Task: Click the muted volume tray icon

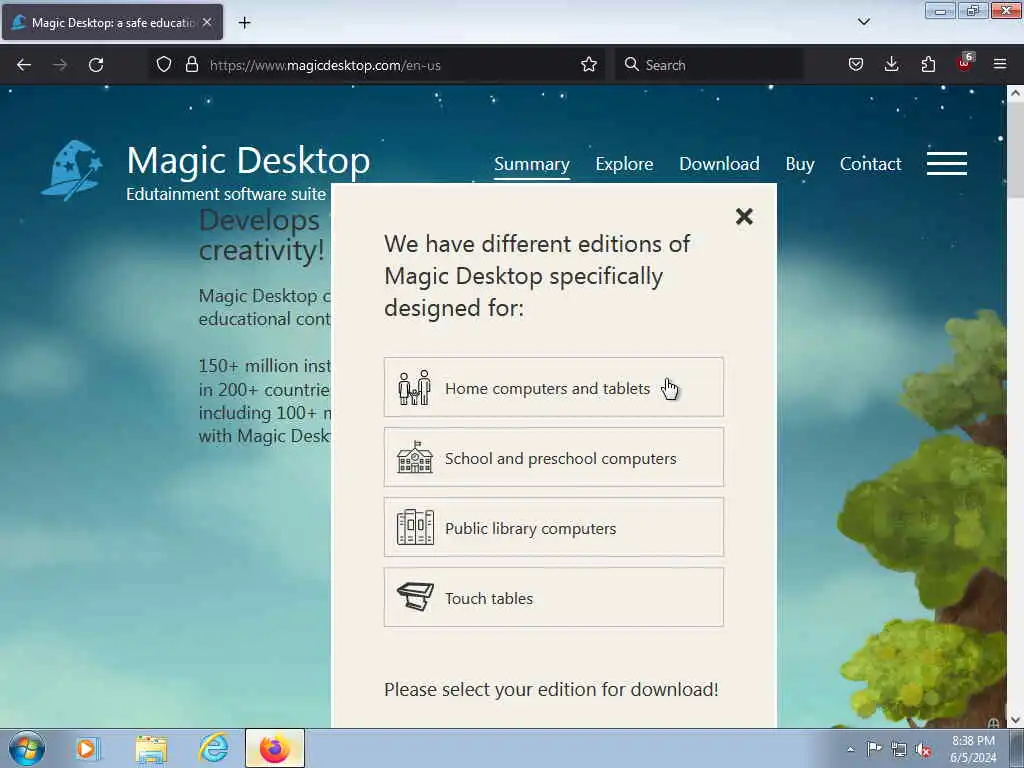Action: (x=923, y=750)
